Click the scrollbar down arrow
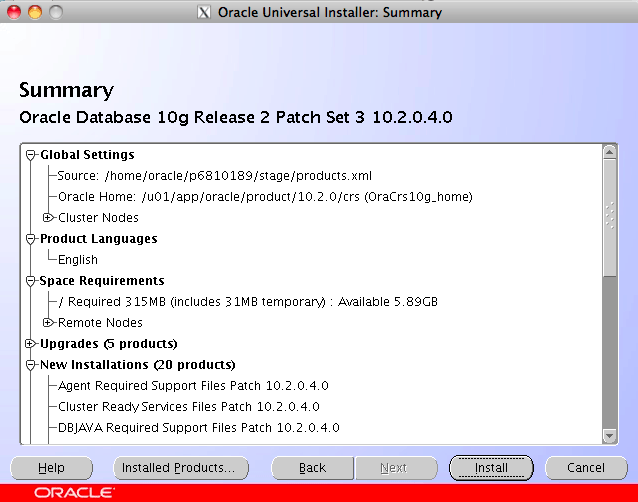638x502 pixels. [609, 435]
